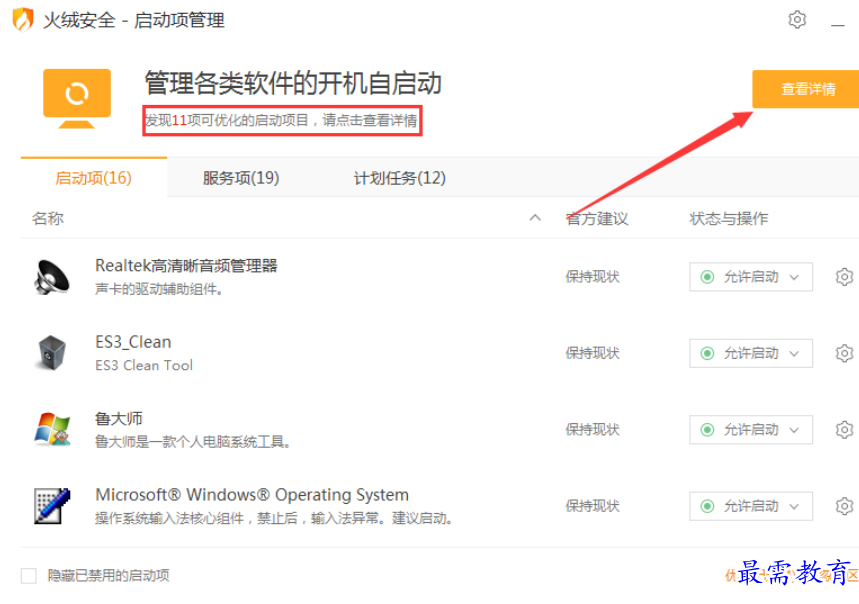Click the 发现11项可优化的启动项目 message

click(282, 120)
